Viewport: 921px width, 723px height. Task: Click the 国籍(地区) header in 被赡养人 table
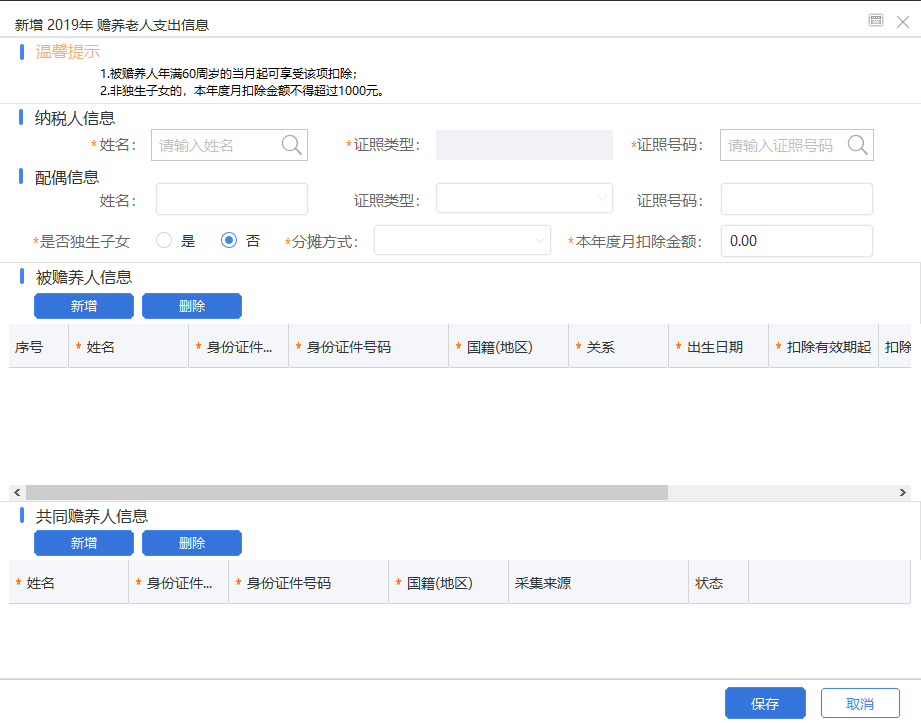tap(509, 347)
